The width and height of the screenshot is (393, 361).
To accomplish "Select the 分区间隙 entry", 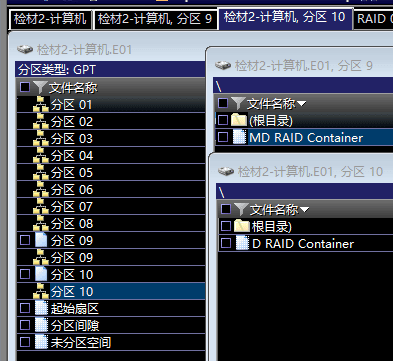I will click(111, 325).
